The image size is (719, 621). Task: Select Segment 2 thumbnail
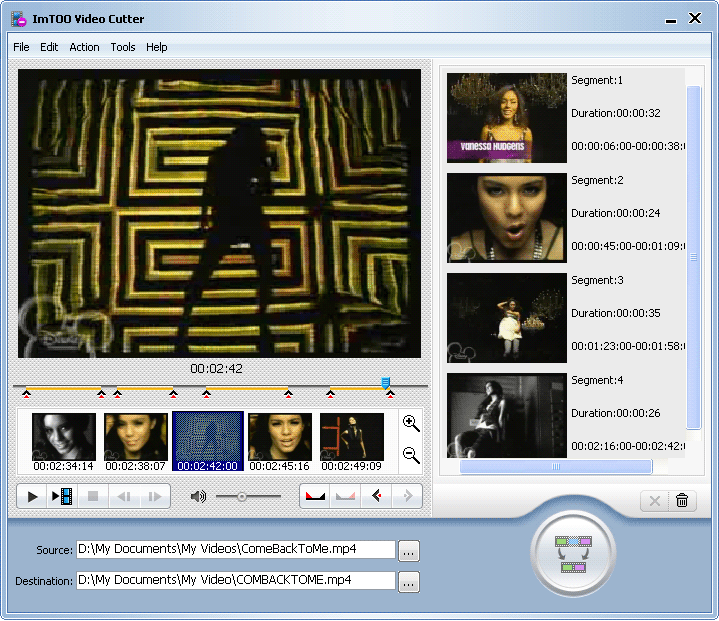(507, 218)
